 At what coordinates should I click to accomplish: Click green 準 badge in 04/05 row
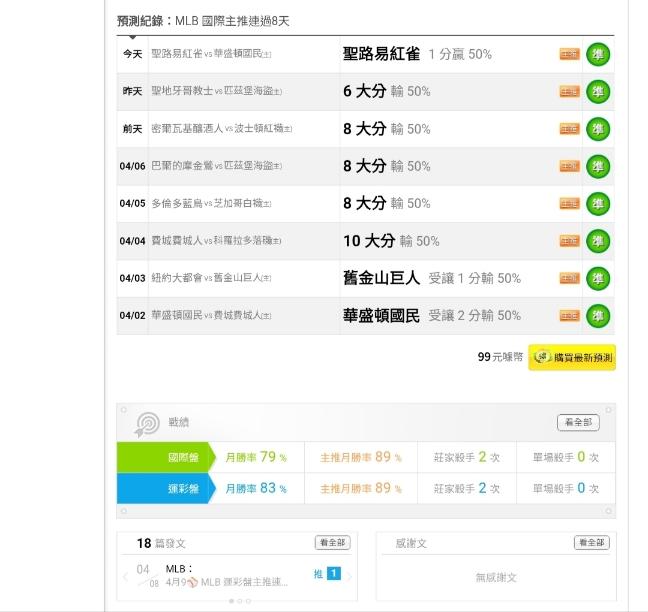click(598, 204)
